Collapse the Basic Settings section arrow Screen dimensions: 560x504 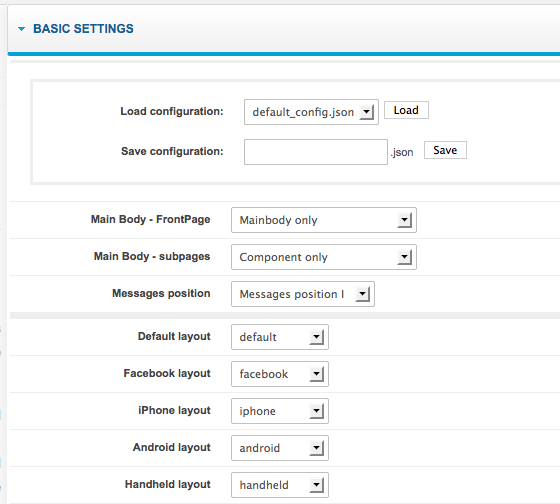[x=21, y=29]
